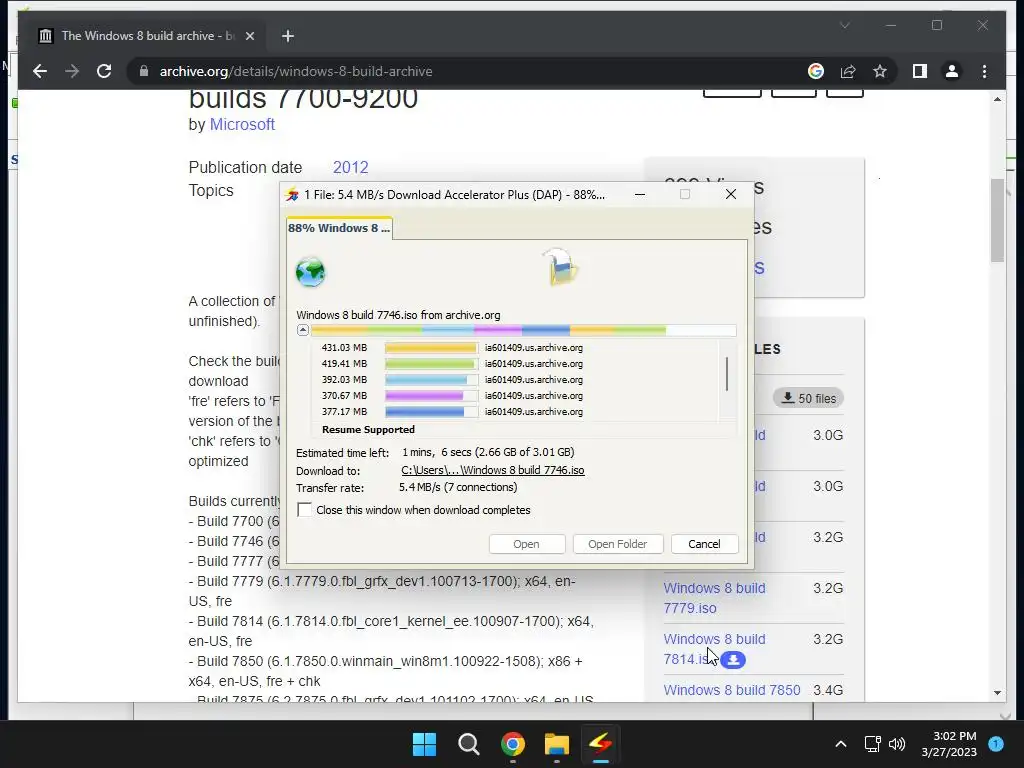Click the DAP globe icon
Screen dimensions: 1024x768
pos(310,272)
